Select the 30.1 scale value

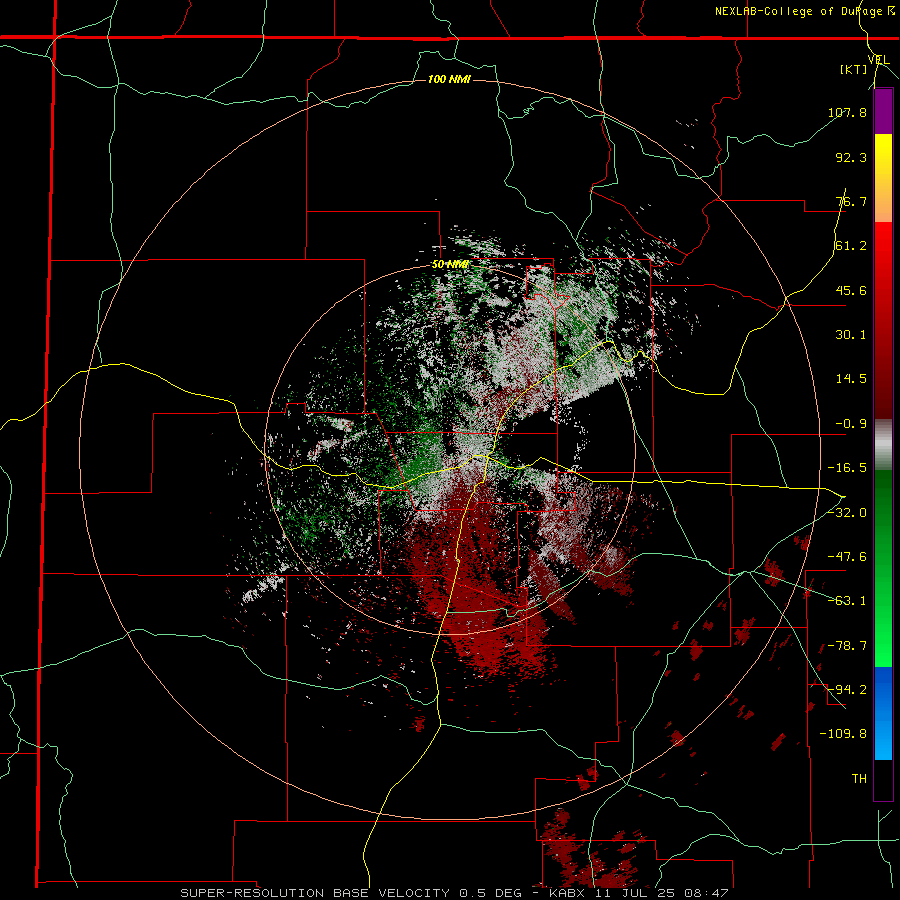tap(851, 335)
